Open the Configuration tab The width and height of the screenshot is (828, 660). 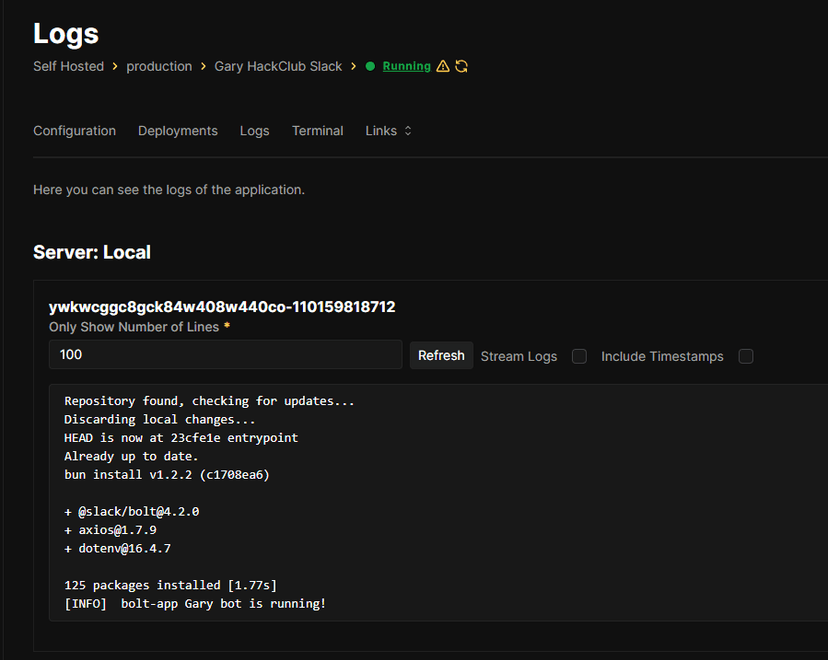click(74, 131)
